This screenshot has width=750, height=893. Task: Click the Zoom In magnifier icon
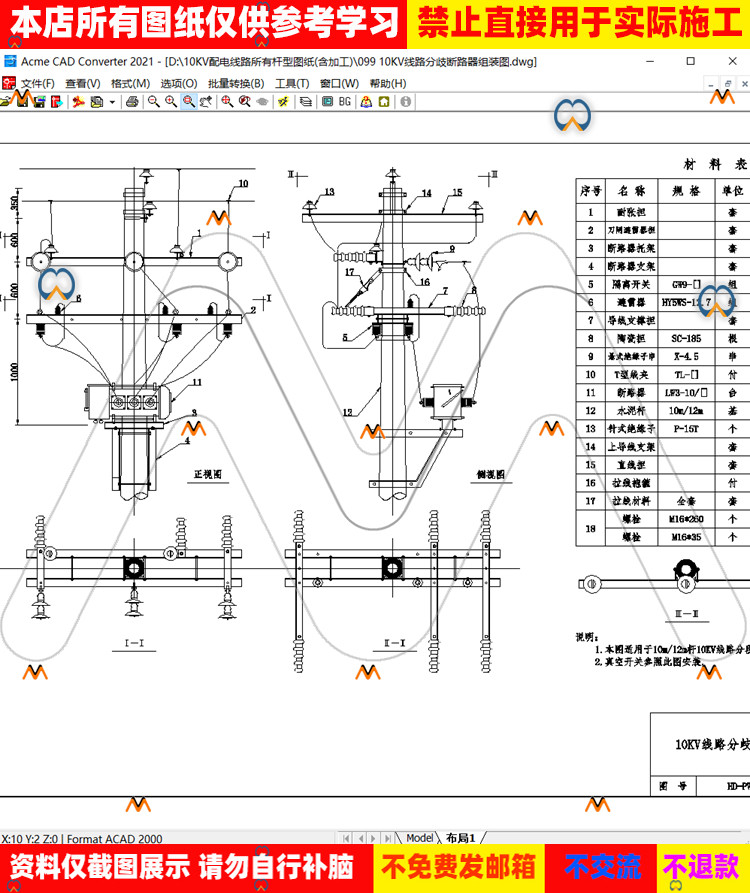(171, 101)
